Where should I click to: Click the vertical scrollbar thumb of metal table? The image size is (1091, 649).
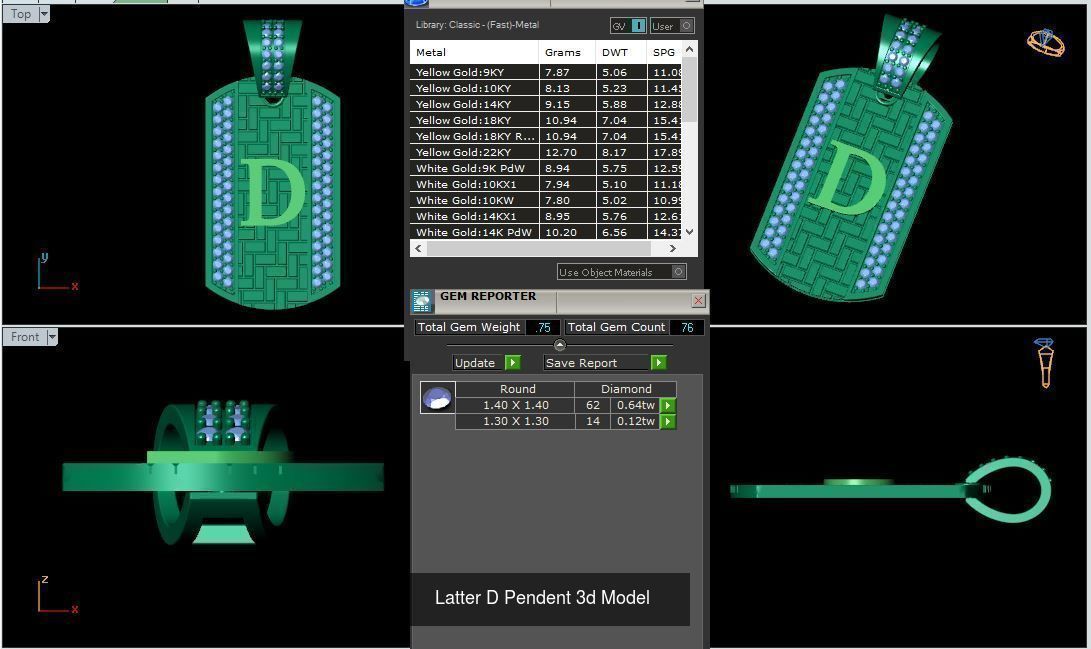690,89
